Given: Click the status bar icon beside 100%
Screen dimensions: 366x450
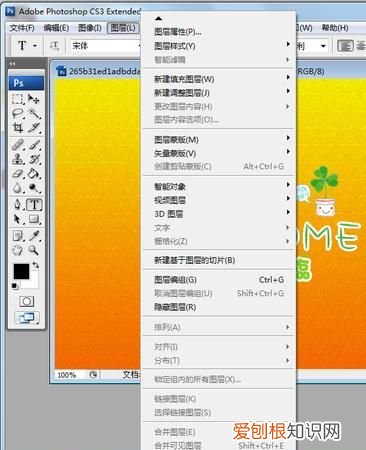Looking at the screenshot, I should [93, 375].
